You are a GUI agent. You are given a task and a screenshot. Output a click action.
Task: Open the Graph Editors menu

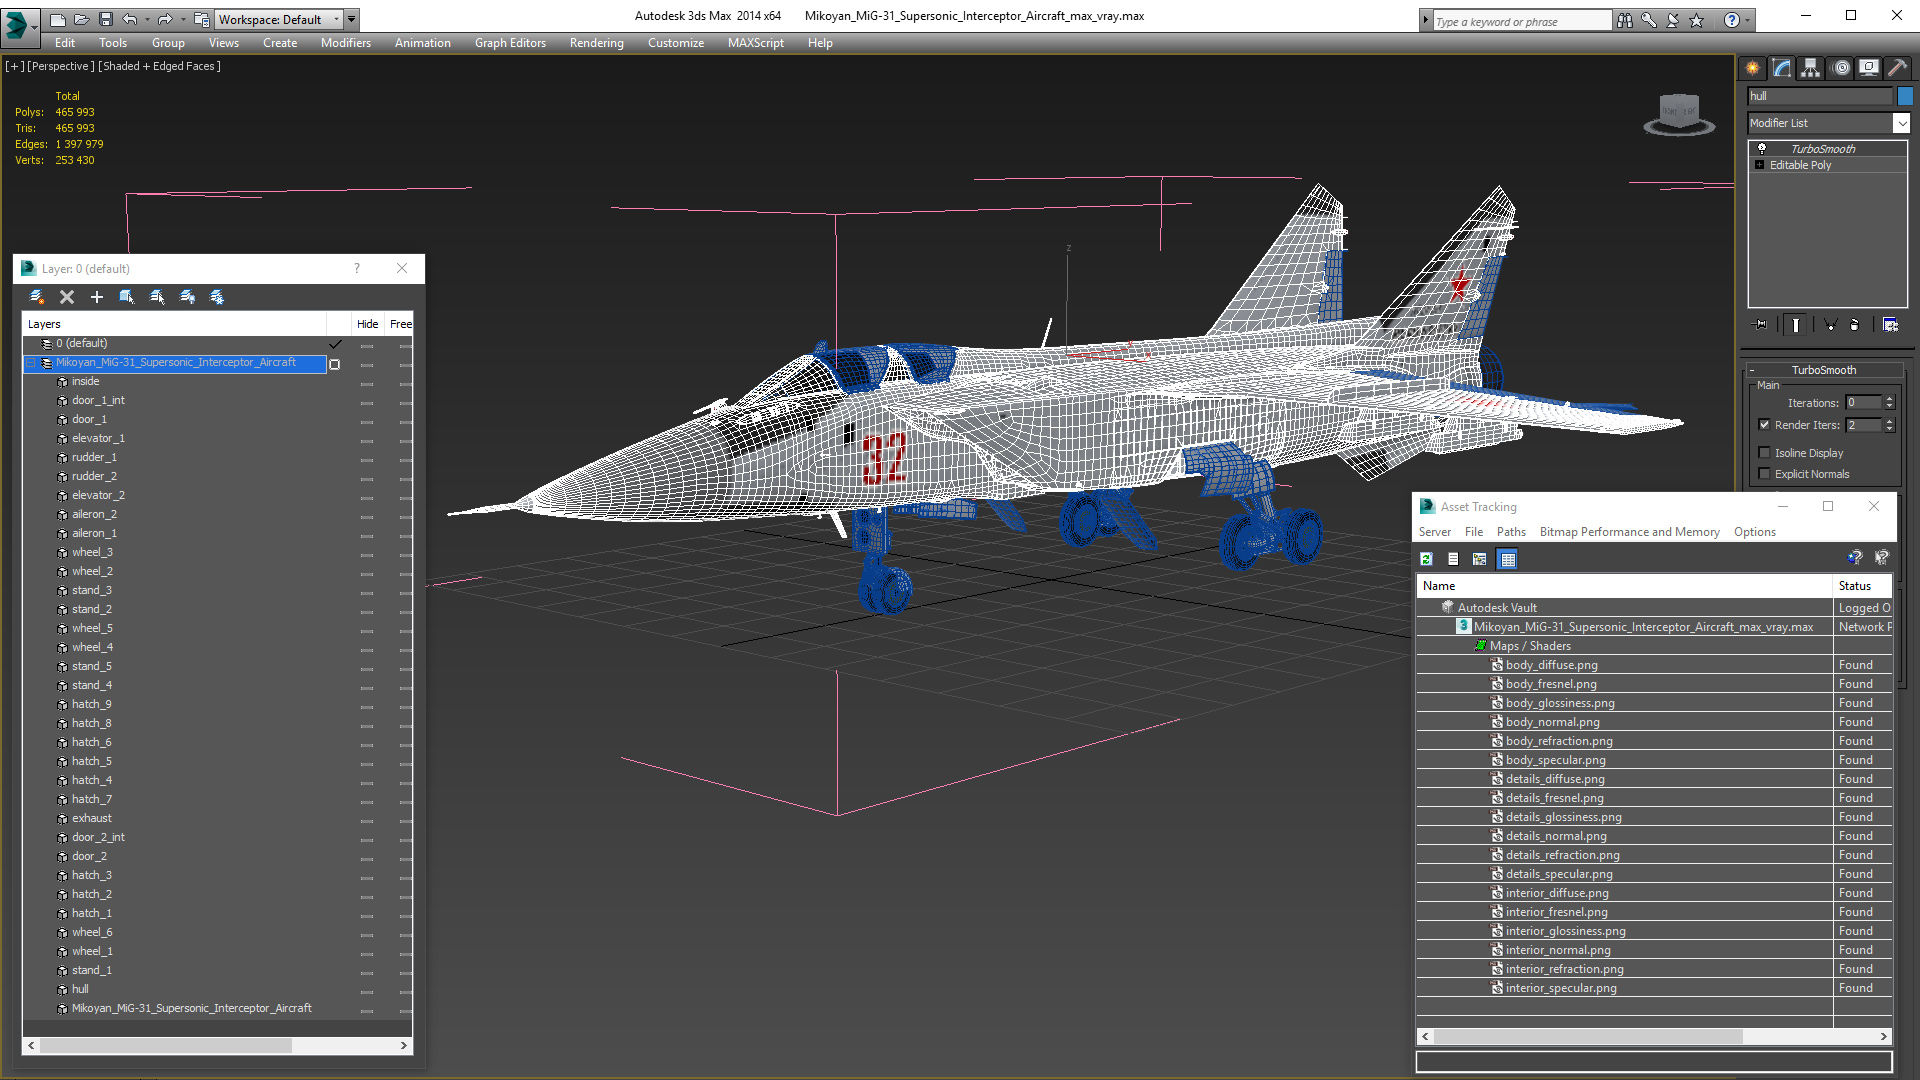pyautogui.click(x=510, y=43)
